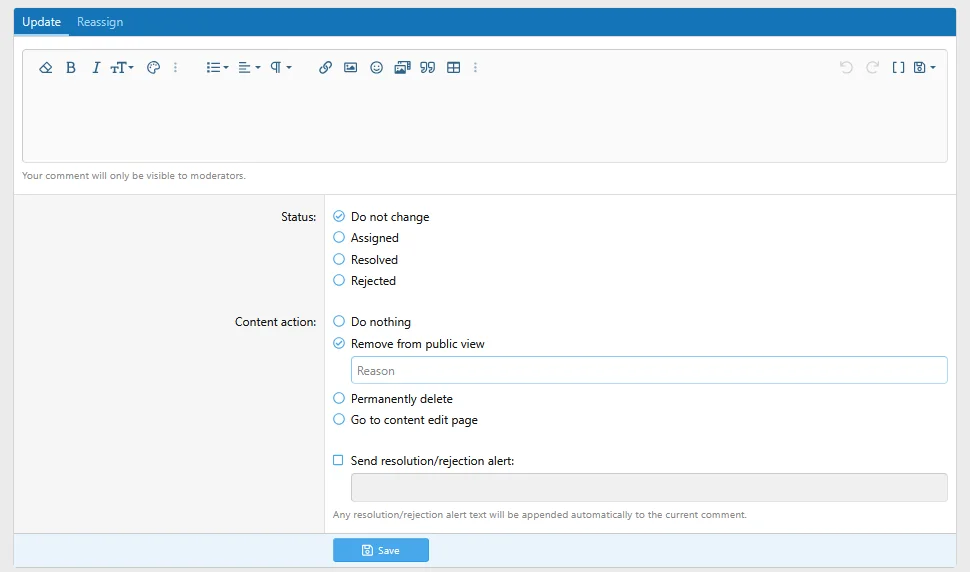Screen dimensions: 970x572
Task: Open the text color palette
Action: coord(153,68)
